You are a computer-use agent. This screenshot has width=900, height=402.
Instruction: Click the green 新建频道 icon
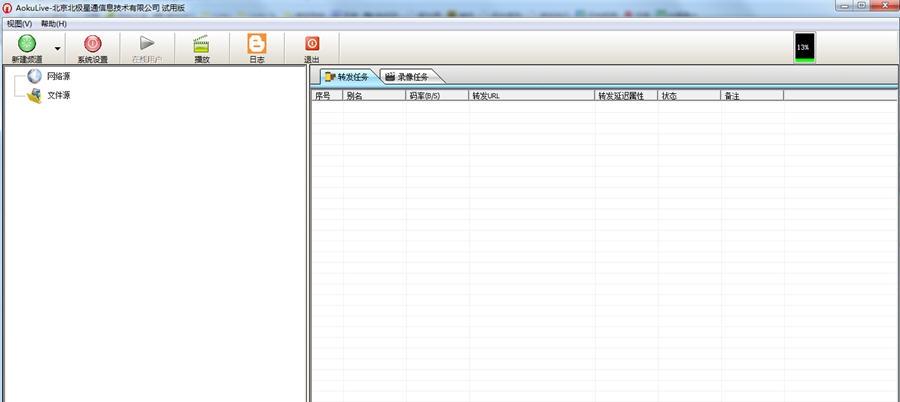[x=27, y=44]
